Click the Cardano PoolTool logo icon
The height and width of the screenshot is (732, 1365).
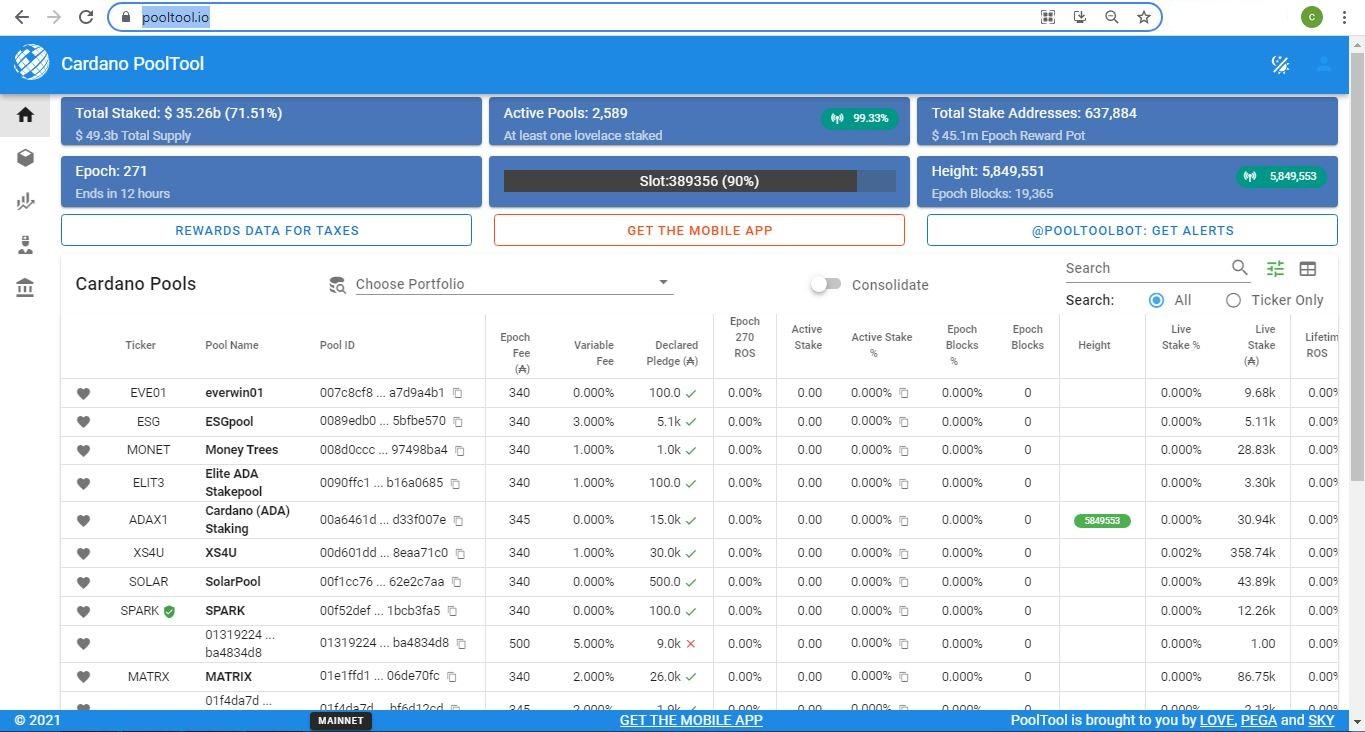click(x=32, y=63)
